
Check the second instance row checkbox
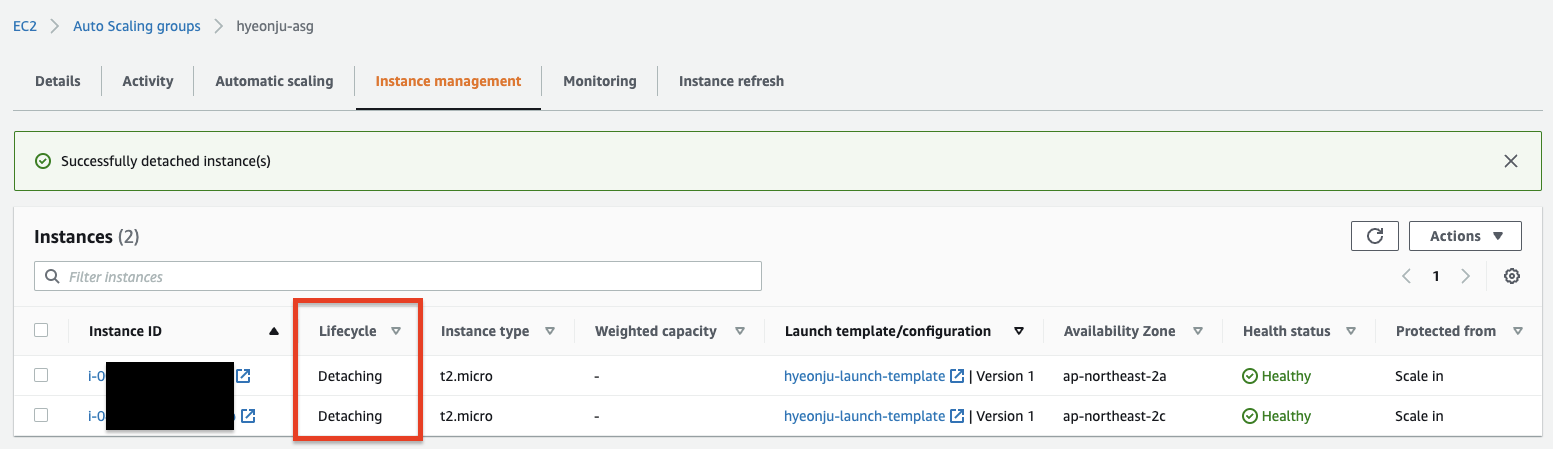point(41,415)
